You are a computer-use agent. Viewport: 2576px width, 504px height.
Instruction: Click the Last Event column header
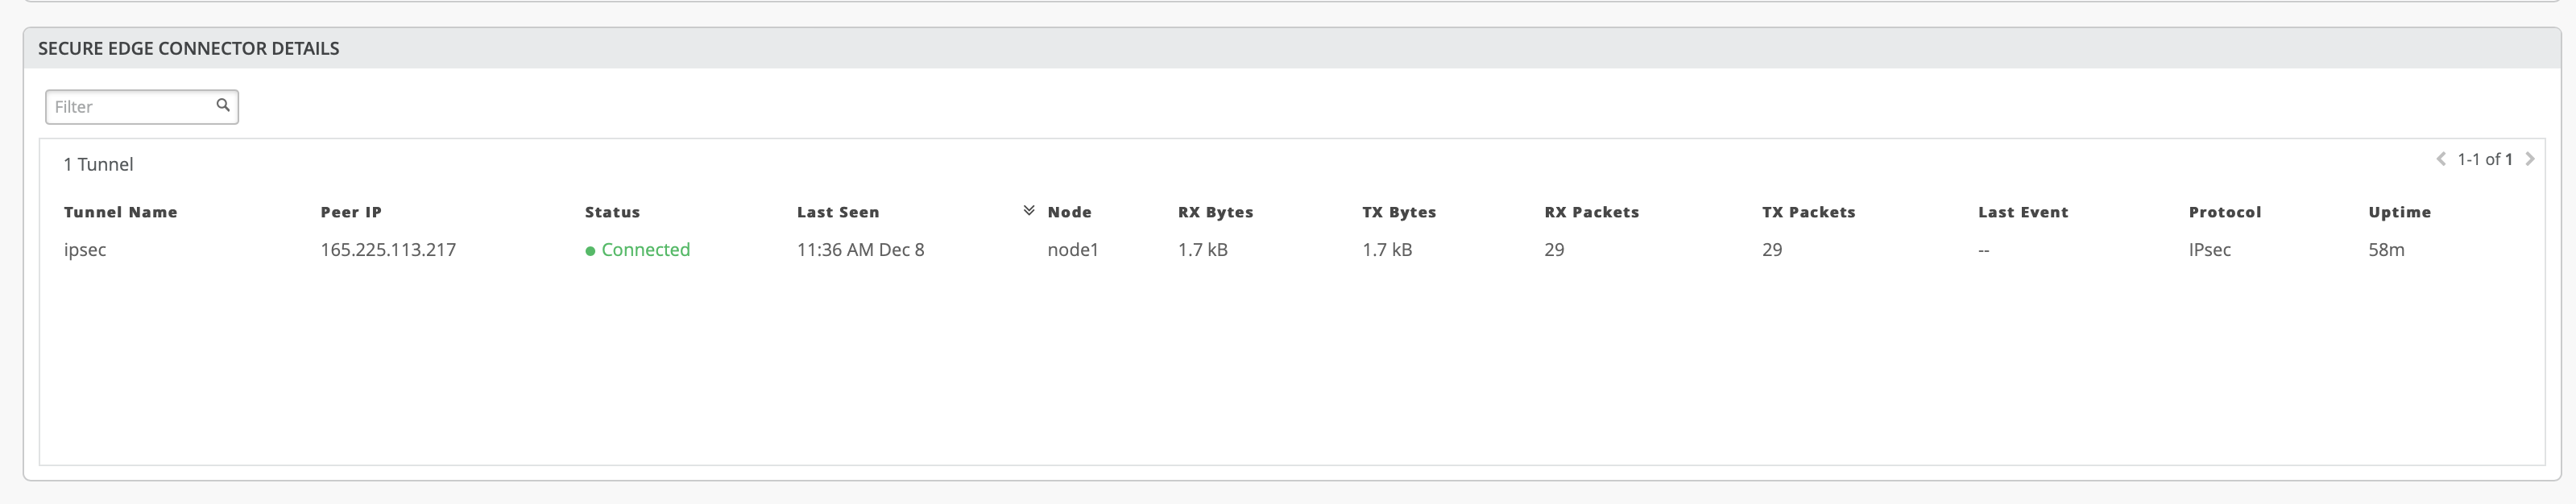point(2022,212)
